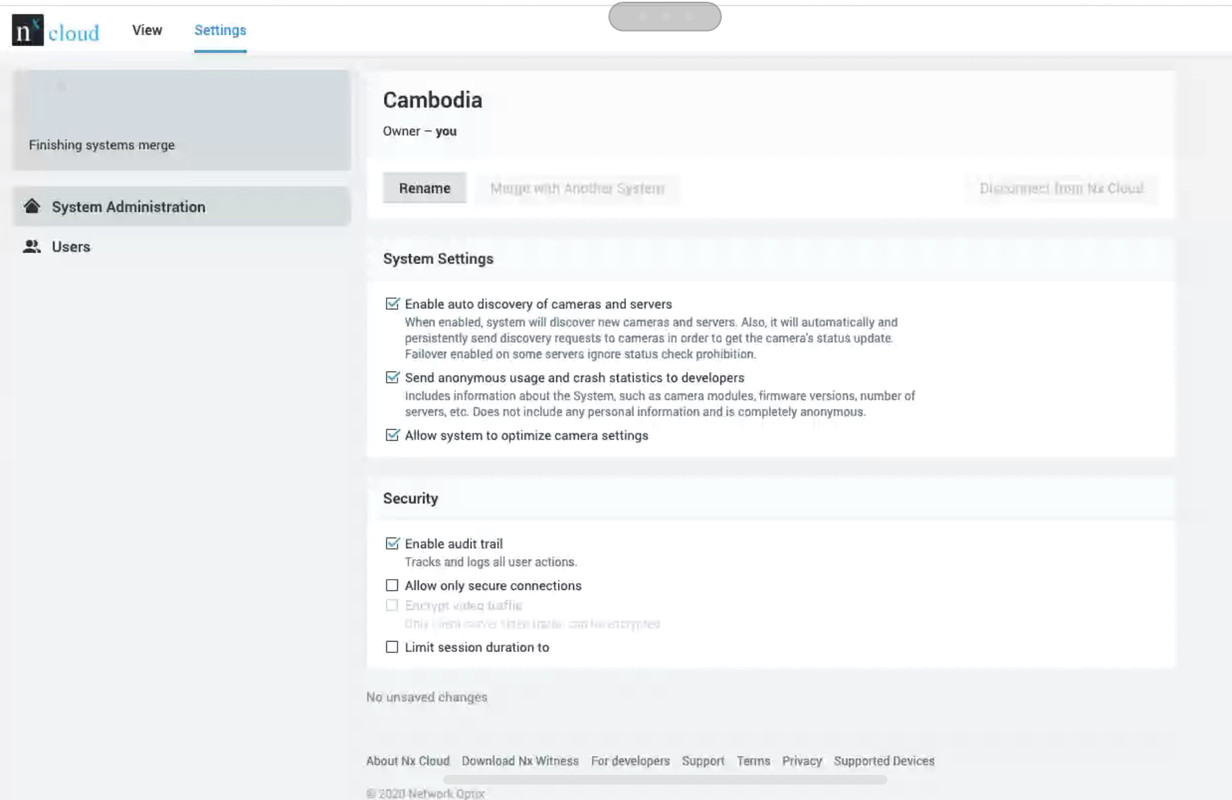Viewport: 1232px width, 800px height.
Task: Enable Limit session duration checkbox
Action: pyautogui.click(x=392, y=647)
